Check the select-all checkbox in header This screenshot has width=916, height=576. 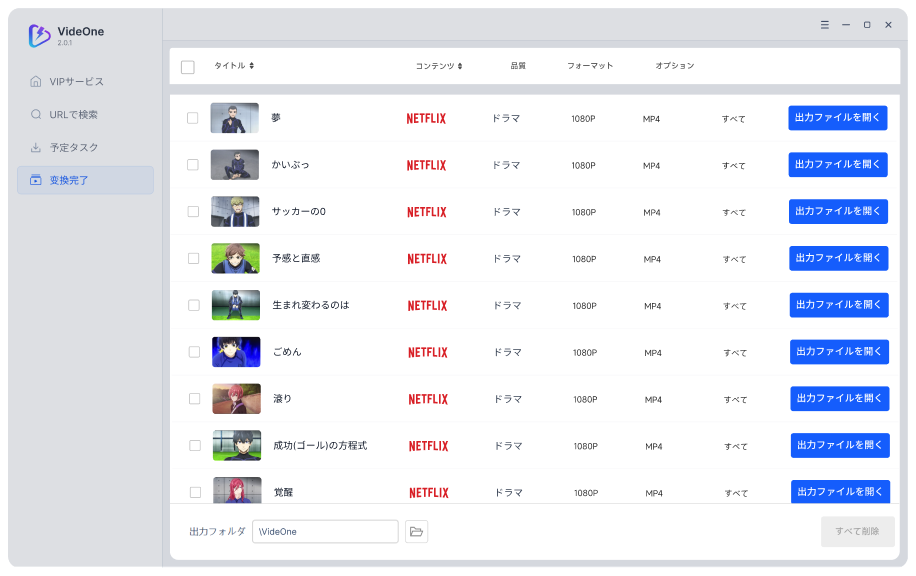188,67
